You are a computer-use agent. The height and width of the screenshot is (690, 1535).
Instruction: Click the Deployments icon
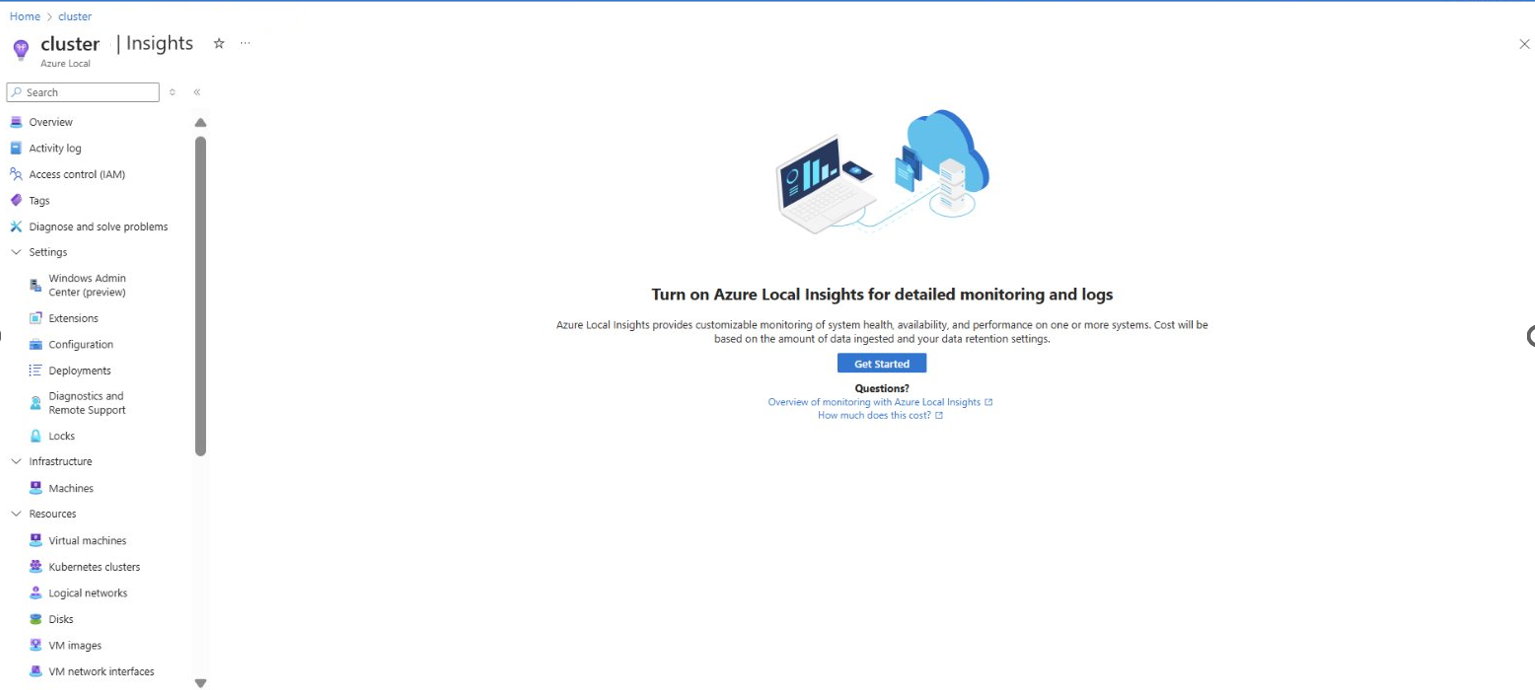tap(36, 370)
